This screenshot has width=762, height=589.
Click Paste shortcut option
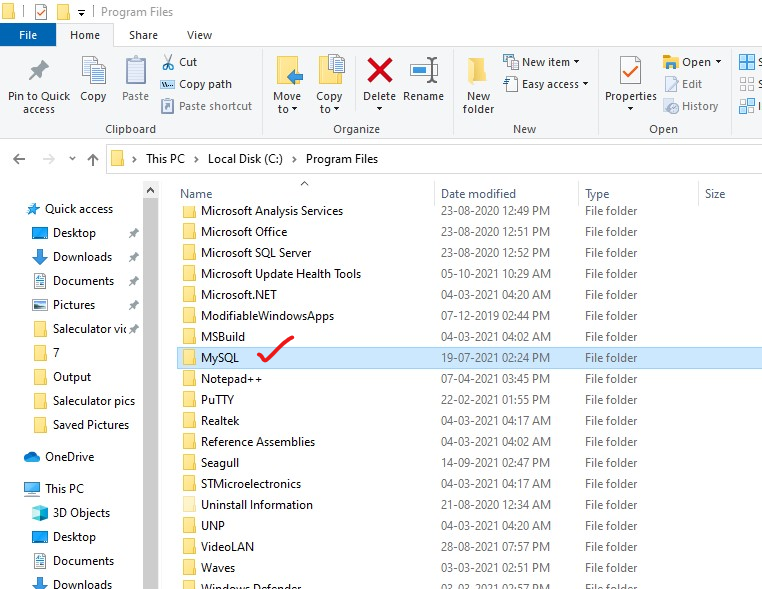tap(207, 106)
